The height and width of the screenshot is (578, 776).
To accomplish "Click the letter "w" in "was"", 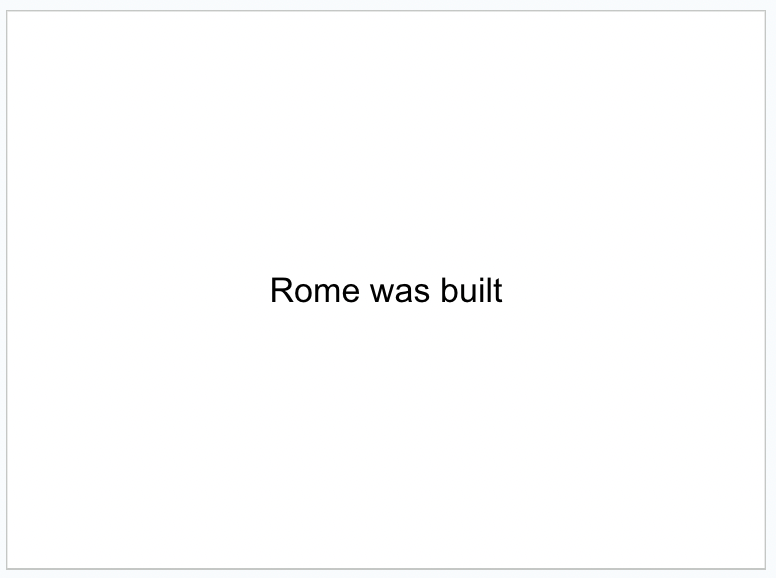I will 383,293.
